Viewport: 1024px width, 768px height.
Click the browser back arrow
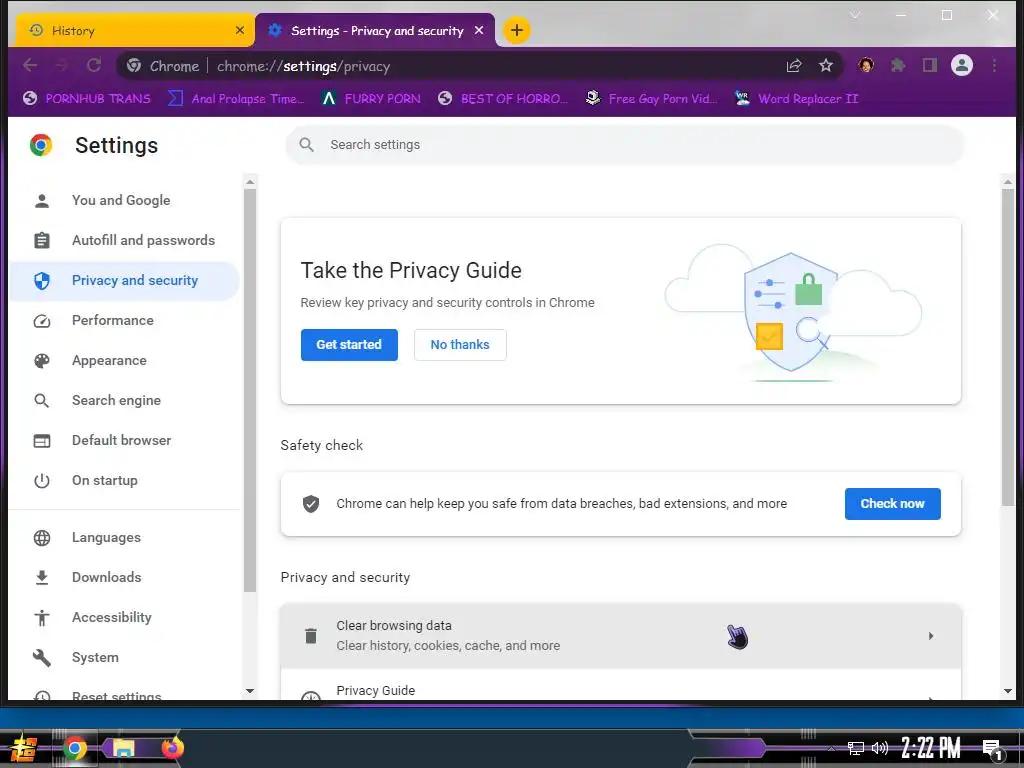[x=30, y=65]
